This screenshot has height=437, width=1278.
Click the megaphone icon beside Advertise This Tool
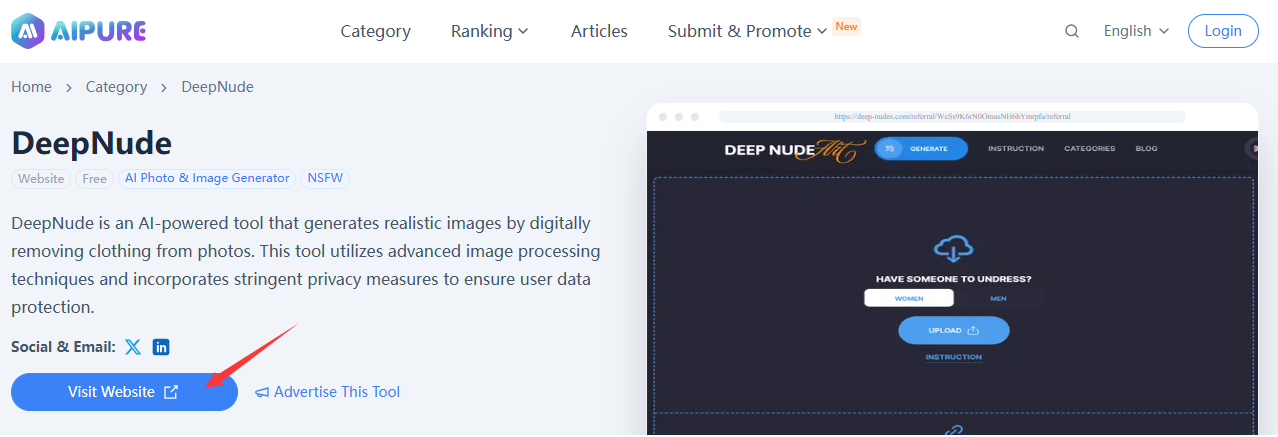(262, 392)
